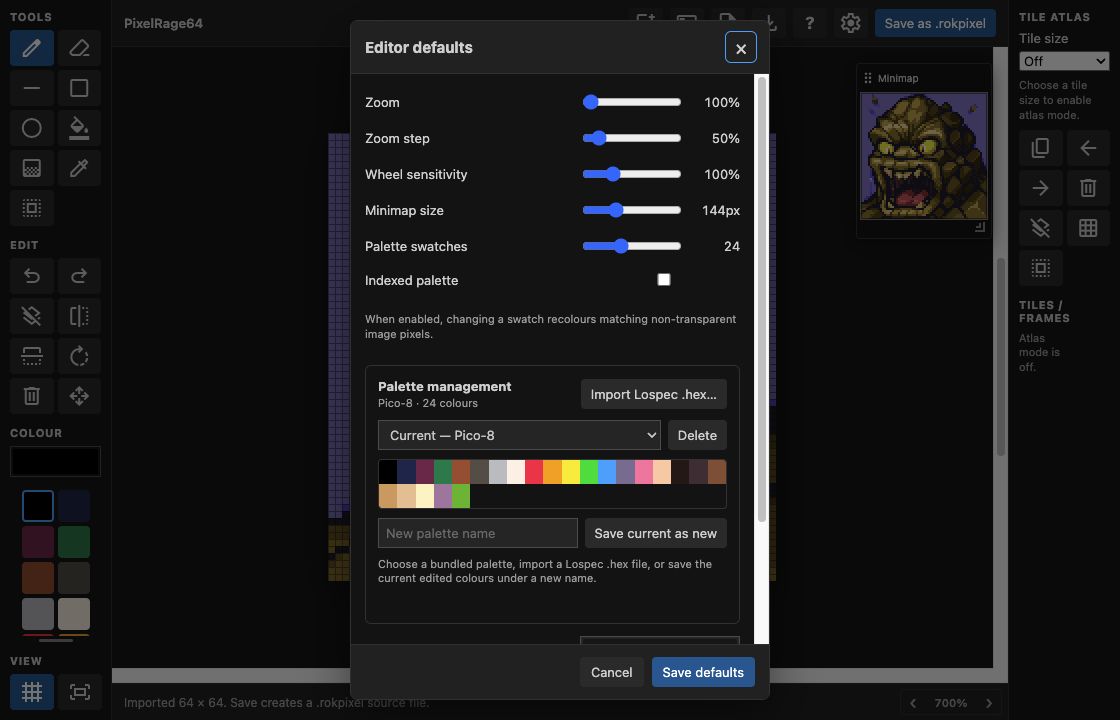Adjust the Zoom step slider
Screen dimensions: 1120x720
click(x=631, y=138)
